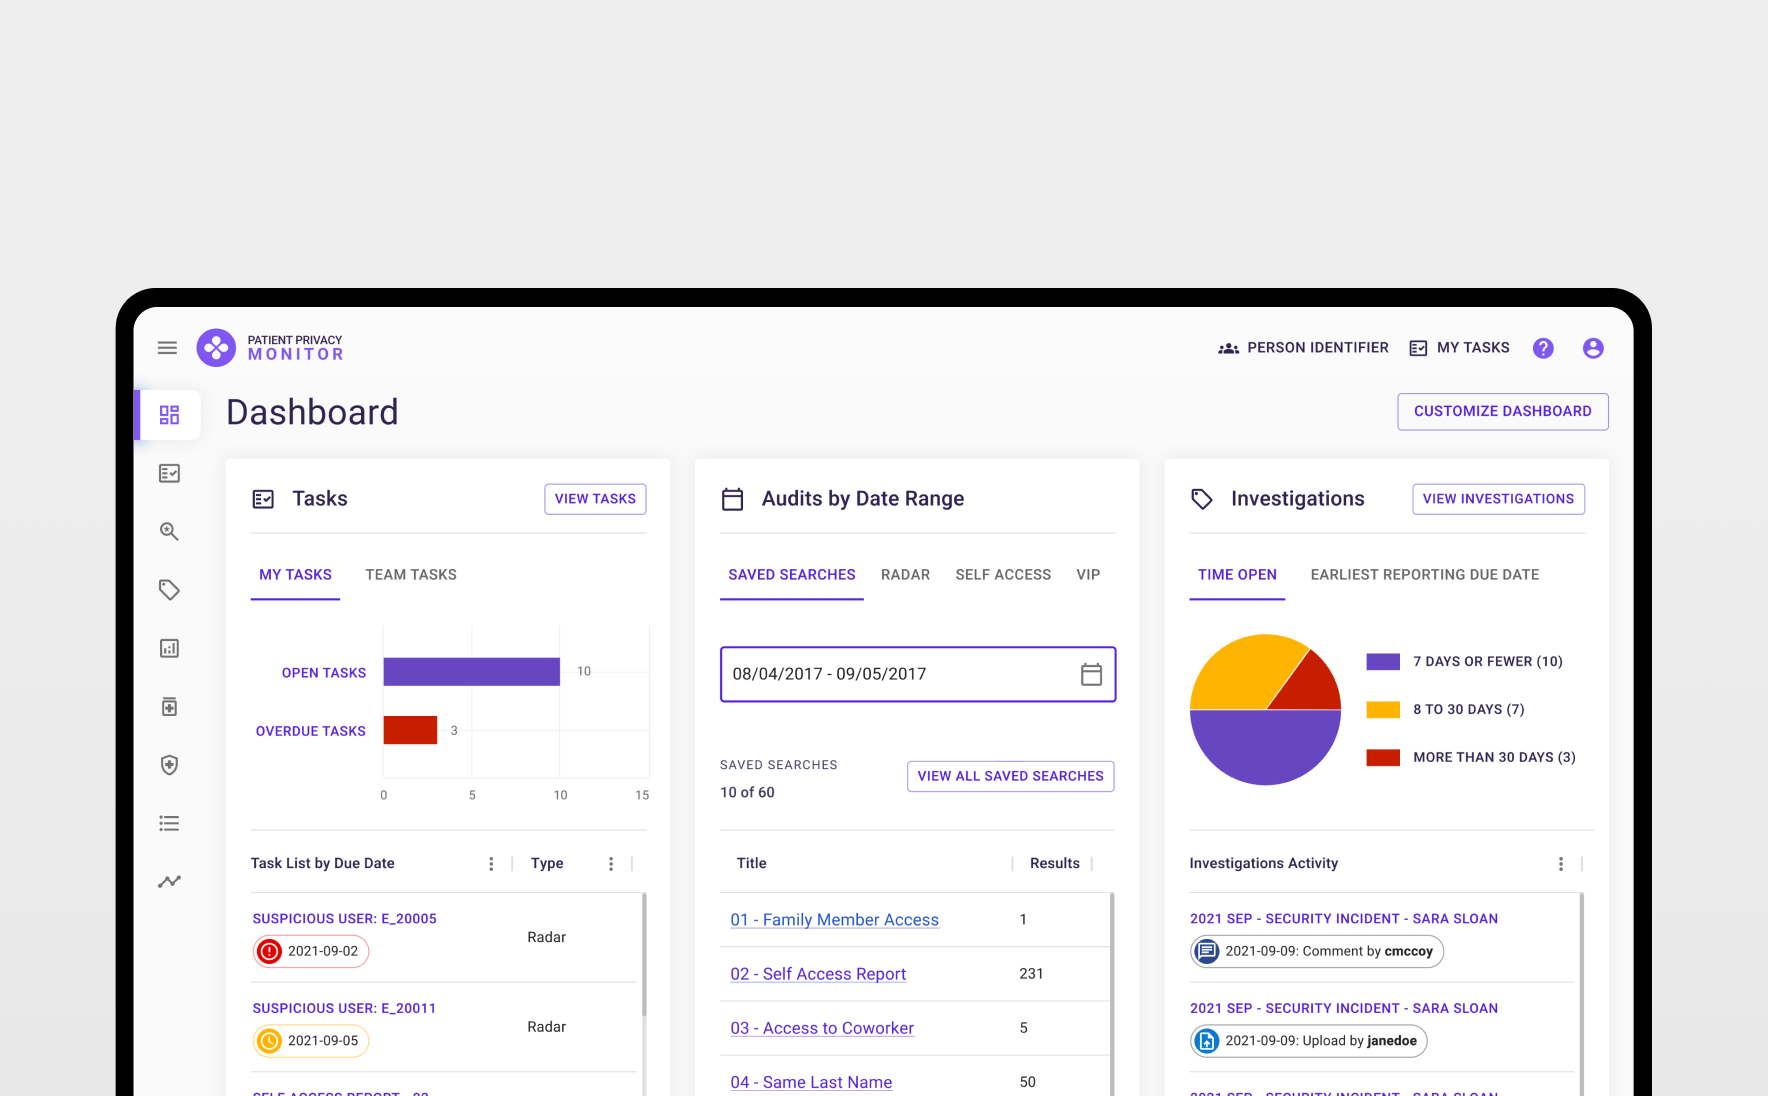1768x1096 pixels.
Task: Click the red More Than 30 Days legend swatch
Action: 1383,757
